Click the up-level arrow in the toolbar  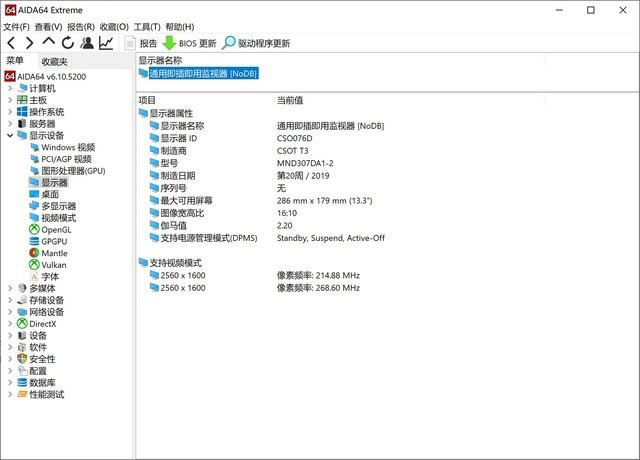coord(49,42)
